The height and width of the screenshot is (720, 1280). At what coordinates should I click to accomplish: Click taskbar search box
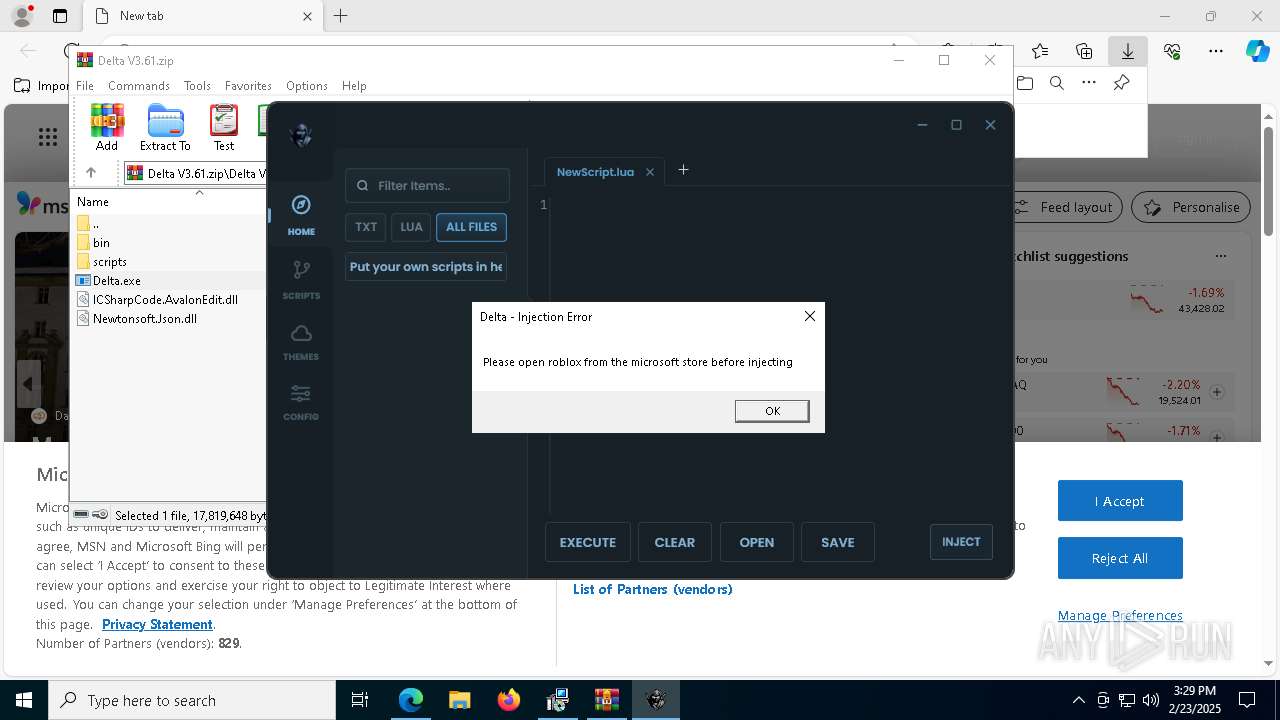(192, 700)
